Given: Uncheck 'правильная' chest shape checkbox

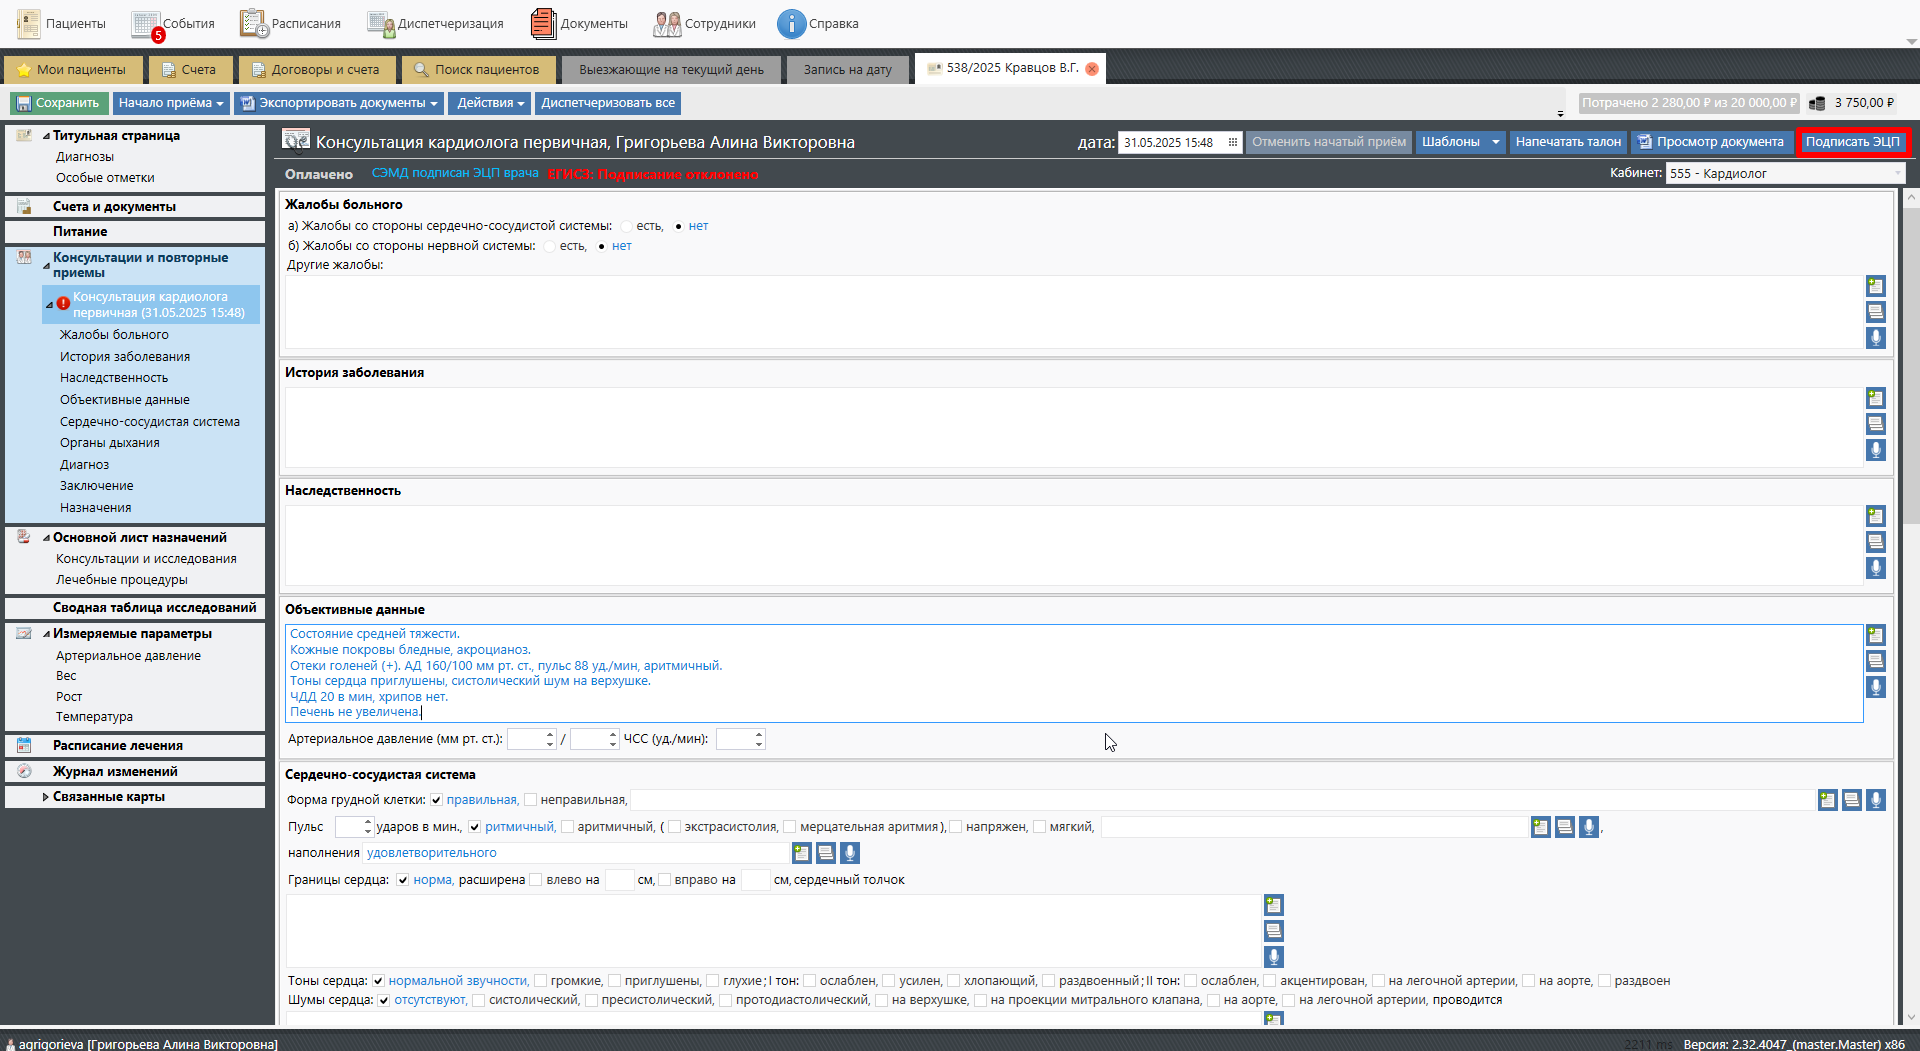Looking at the screenshot, I should [x=436, y=800].
